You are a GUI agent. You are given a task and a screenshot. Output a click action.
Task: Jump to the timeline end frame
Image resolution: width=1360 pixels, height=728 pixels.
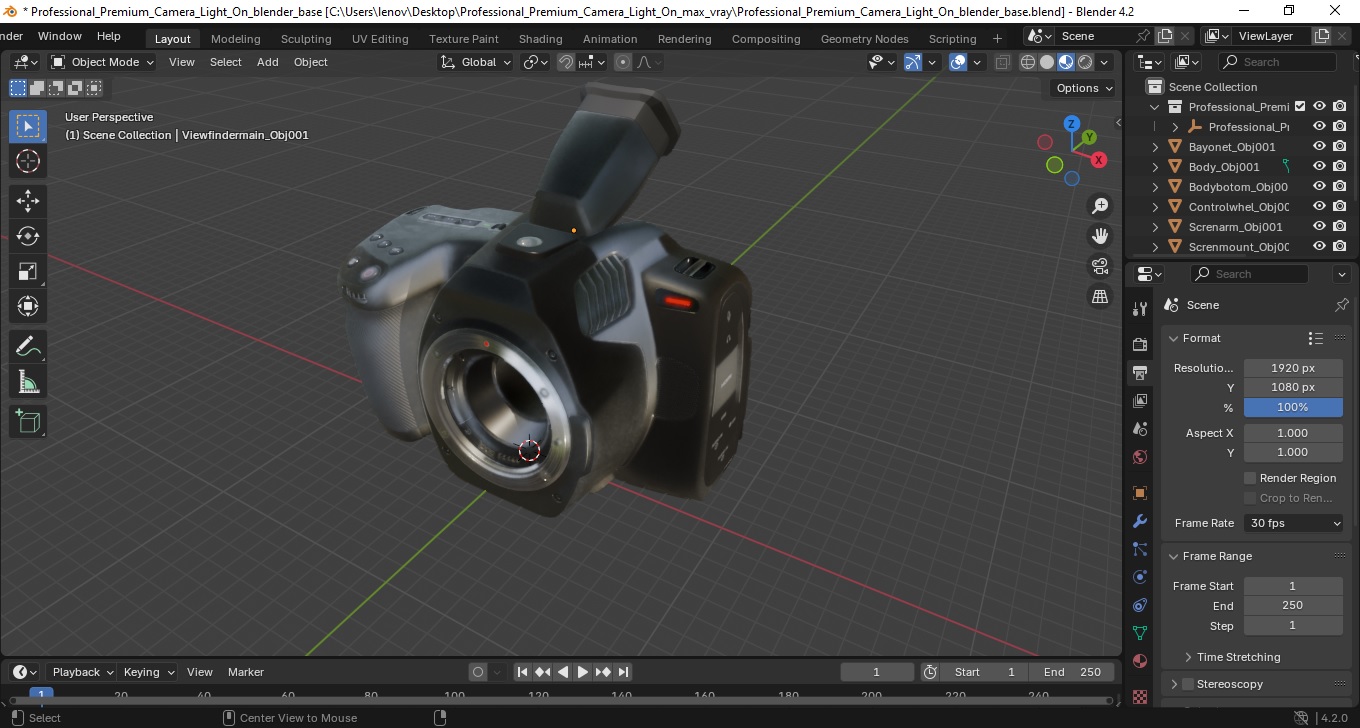pos(623,672)
